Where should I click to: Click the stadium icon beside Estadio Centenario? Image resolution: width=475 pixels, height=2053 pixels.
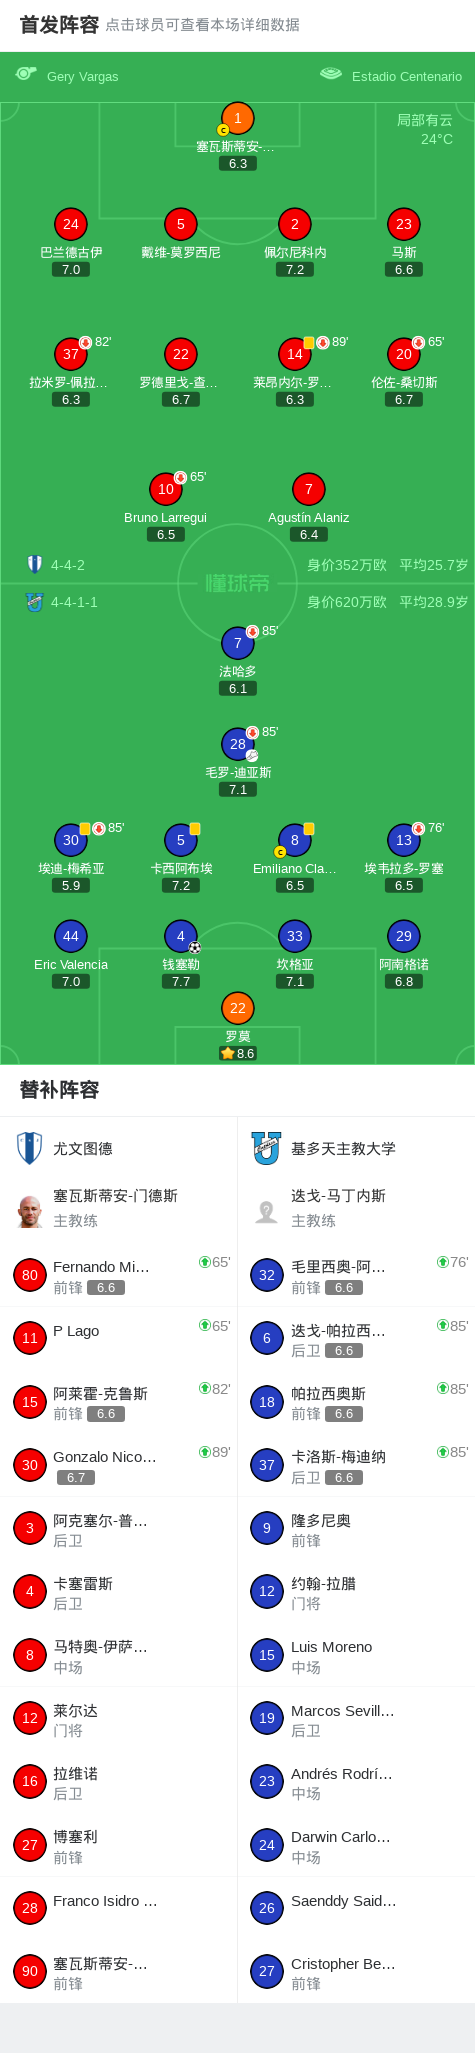[331, 74]
